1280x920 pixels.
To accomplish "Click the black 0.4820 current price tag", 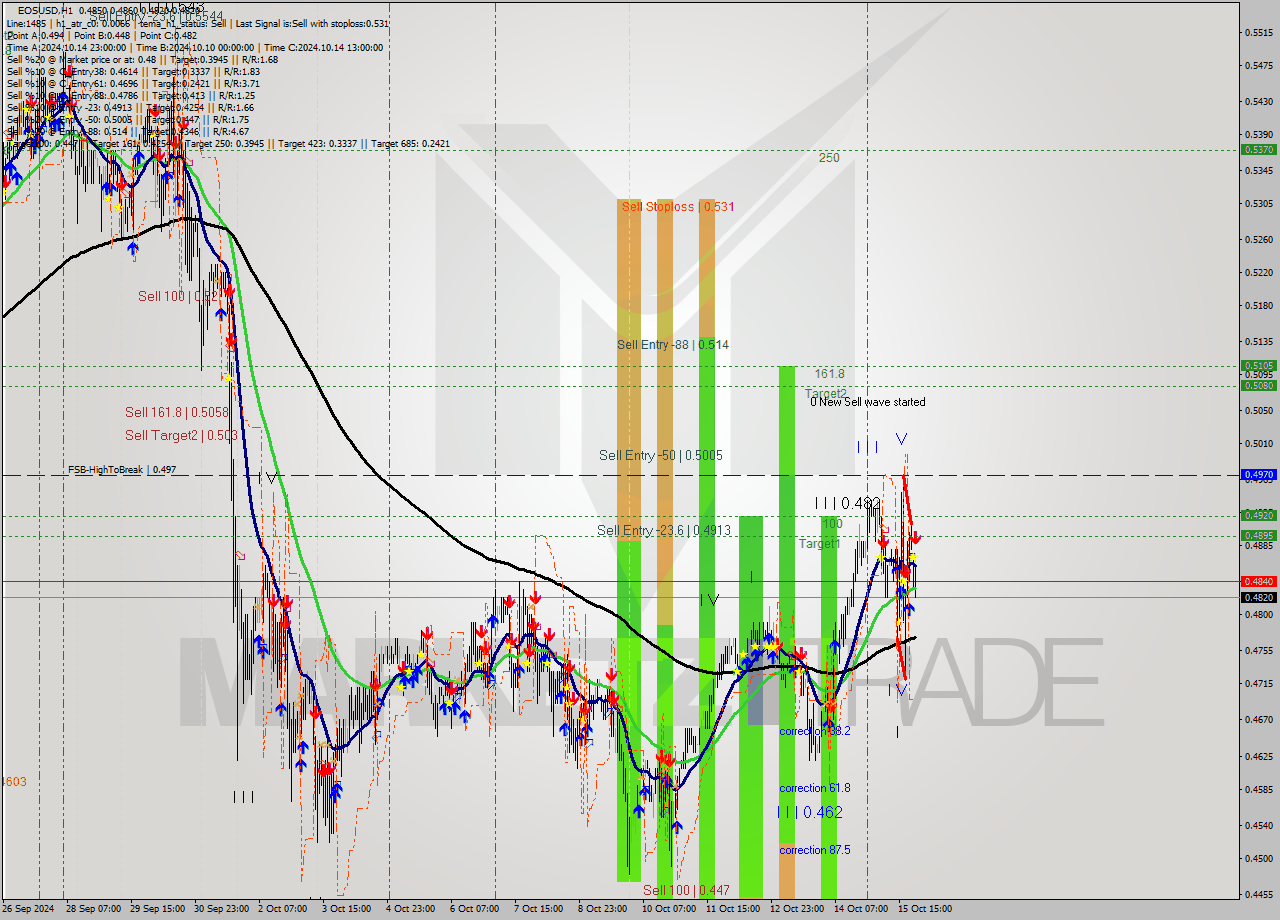I will 1258,597.
